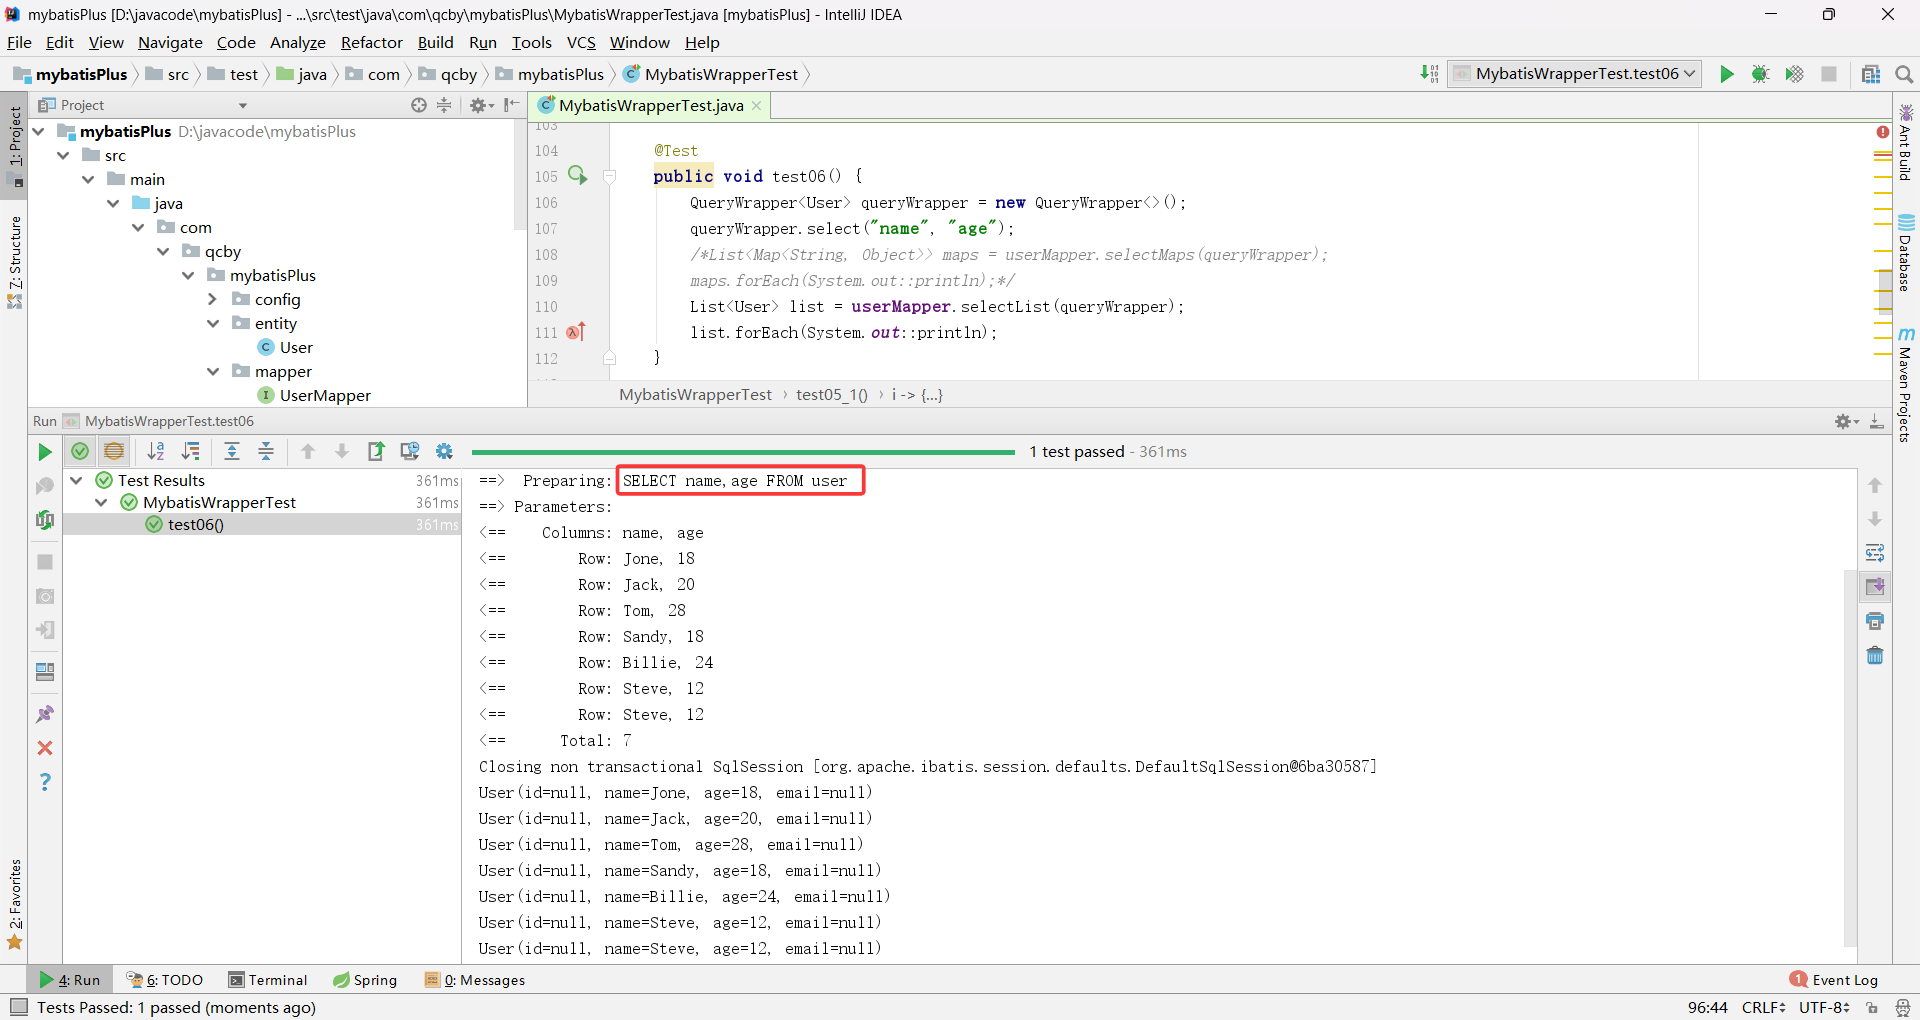Open Search Everywhere magnifier icon
The image size is (1920, 1020).
(1904, 74)
